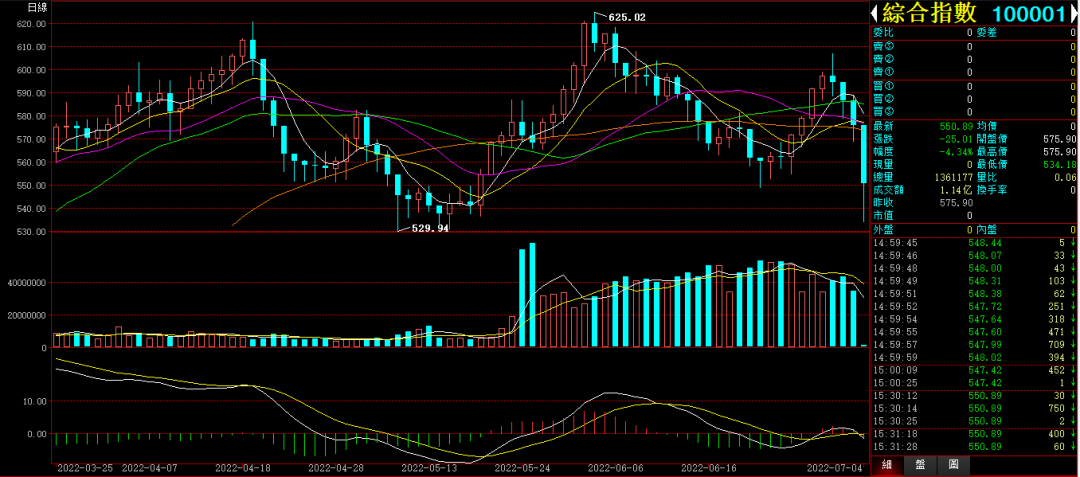The image size is (1080, 477).
Task: Click the 量比 value 0.06
Action: tap(1065, 177)
